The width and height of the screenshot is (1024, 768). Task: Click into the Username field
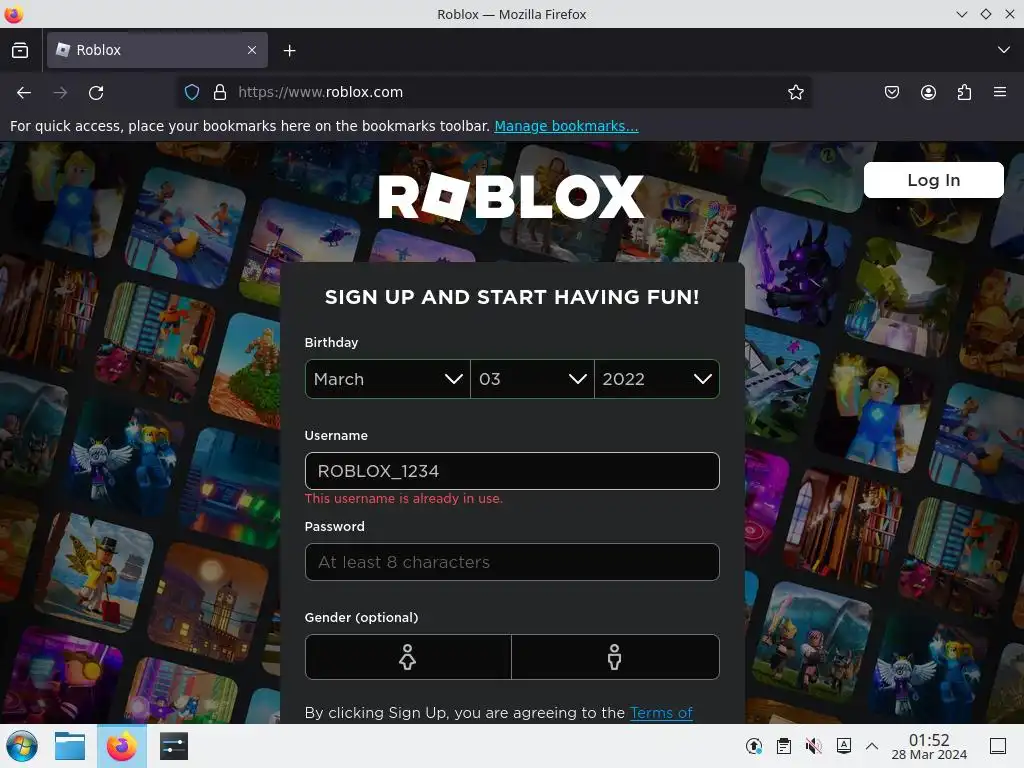click(512, 471)
